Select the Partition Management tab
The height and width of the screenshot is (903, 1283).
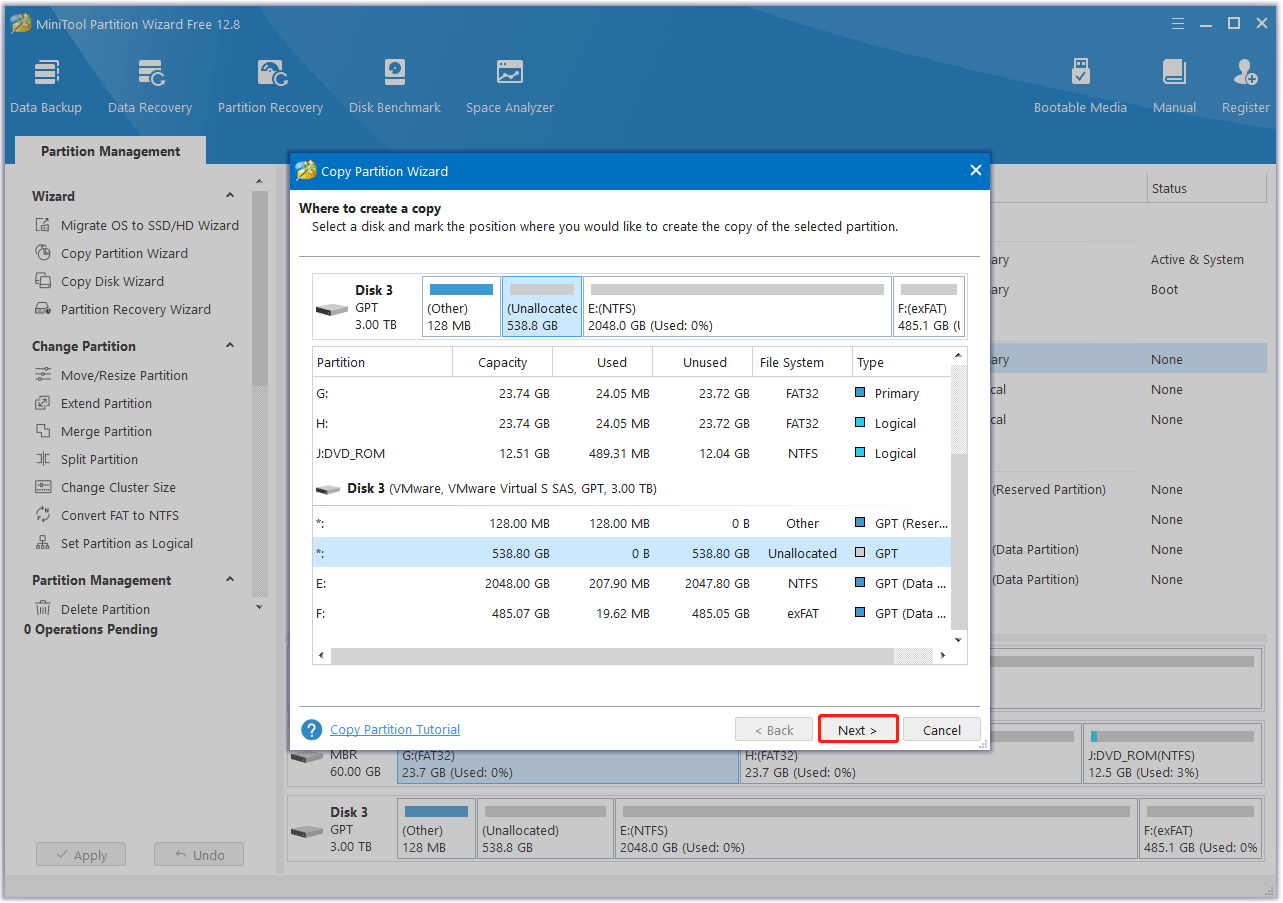110,151
